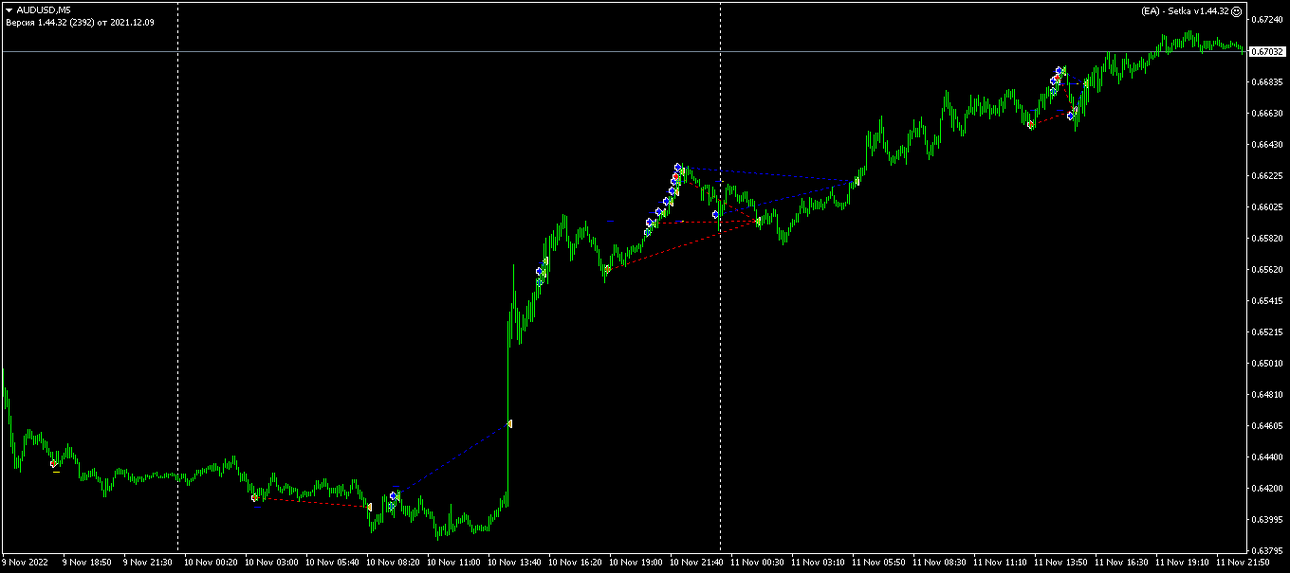Click the 11 Nov 00:30 time scale label
The height and width of the screenshot is (573, 1290).
pyautogui.click(x=758, y=562)
